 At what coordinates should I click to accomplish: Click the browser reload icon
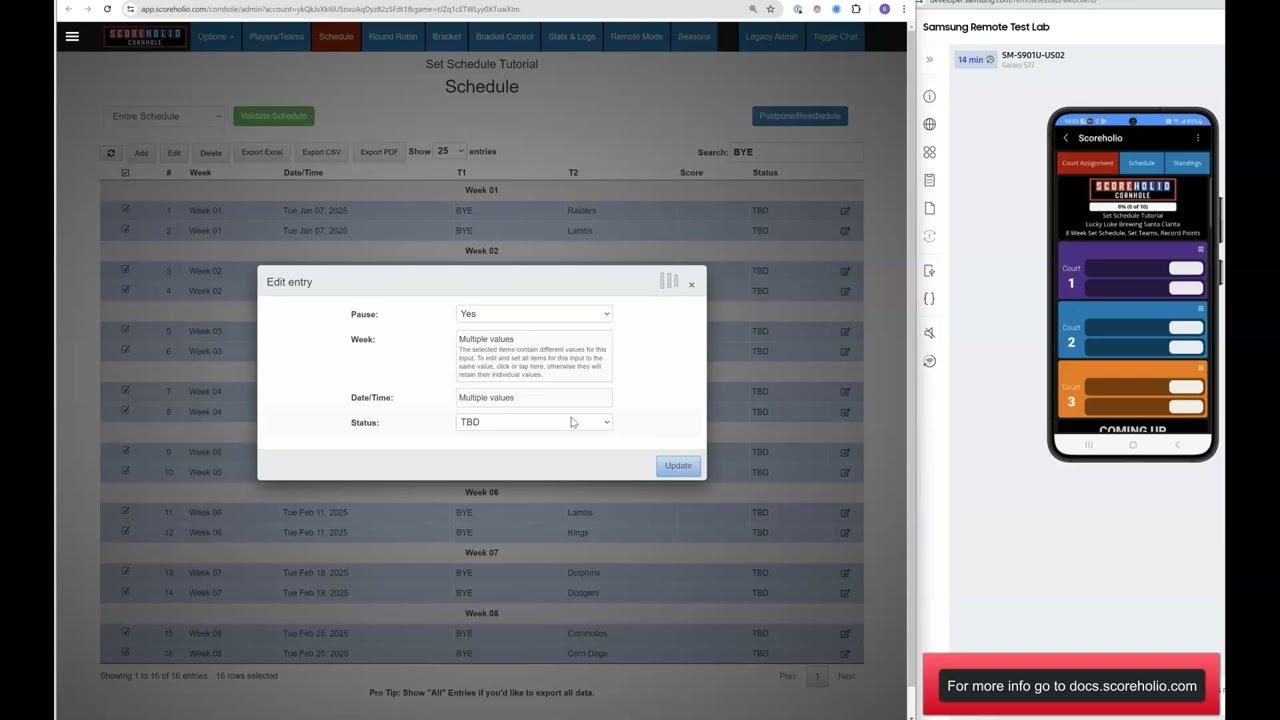(x=107, y=9)
